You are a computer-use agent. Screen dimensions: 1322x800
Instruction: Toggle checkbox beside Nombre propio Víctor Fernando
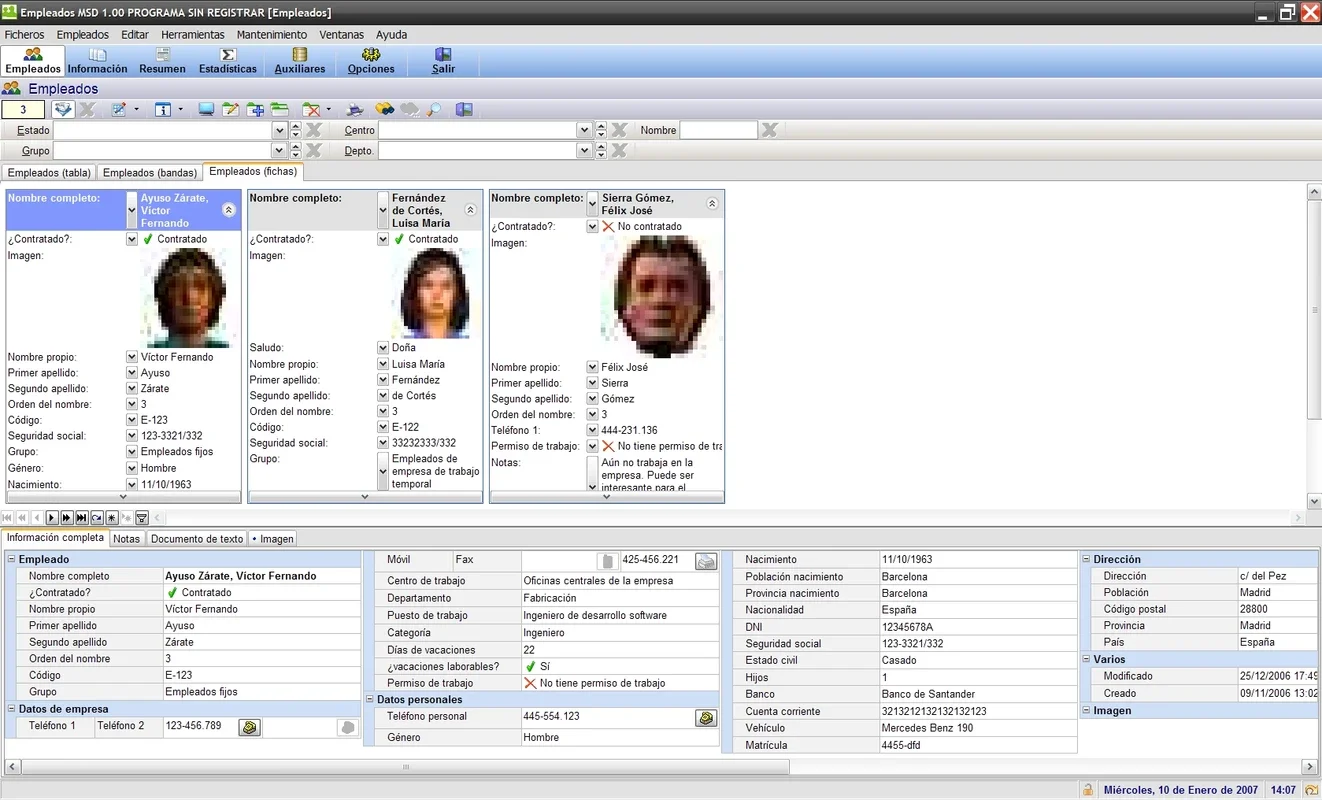132,357
